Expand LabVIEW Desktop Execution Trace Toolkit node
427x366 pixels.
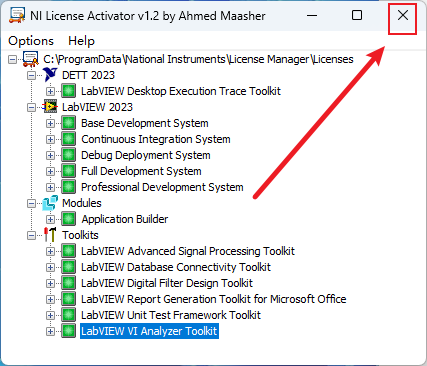(x=50, y=91)
